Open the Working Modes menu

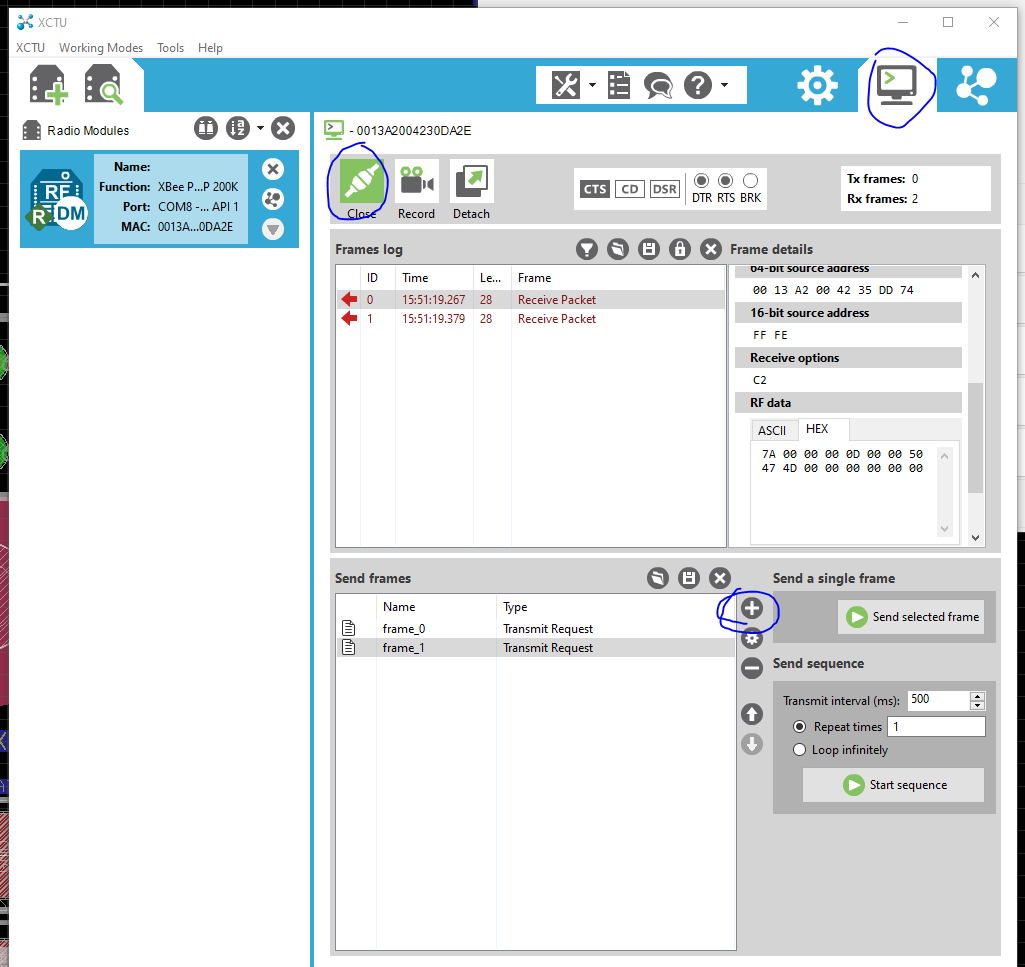(x=101, y=48)
